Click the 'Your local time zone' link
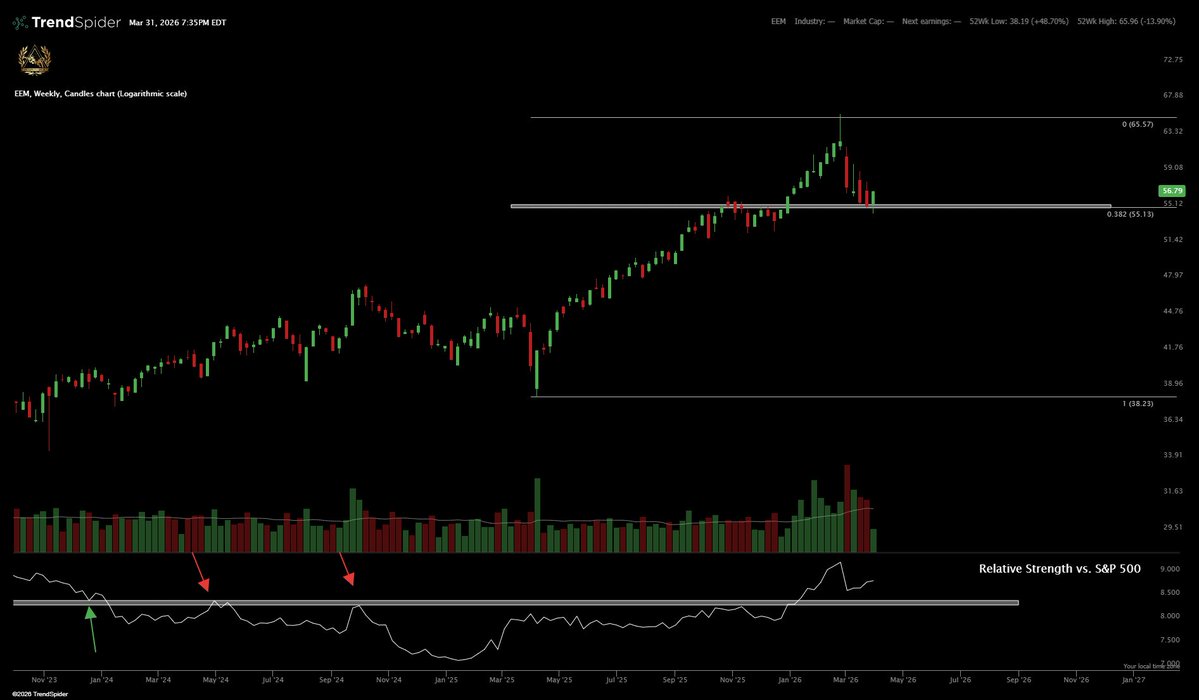Image resolution: width=1199 pixels, height=700 pixels. (x=1152, y=666)
